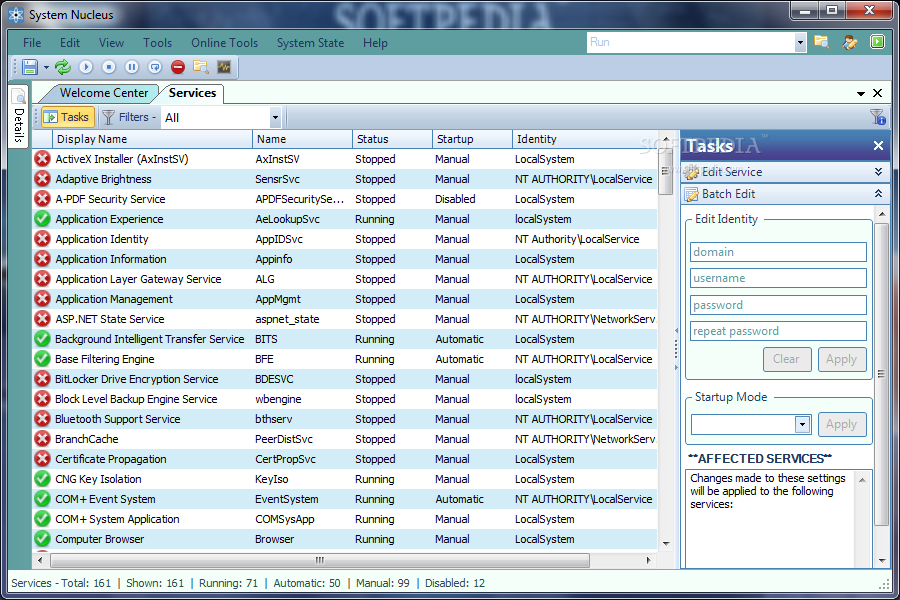Screen dimensions: 900x600
Task: Open the Online Tools menu
Action: 224,43
